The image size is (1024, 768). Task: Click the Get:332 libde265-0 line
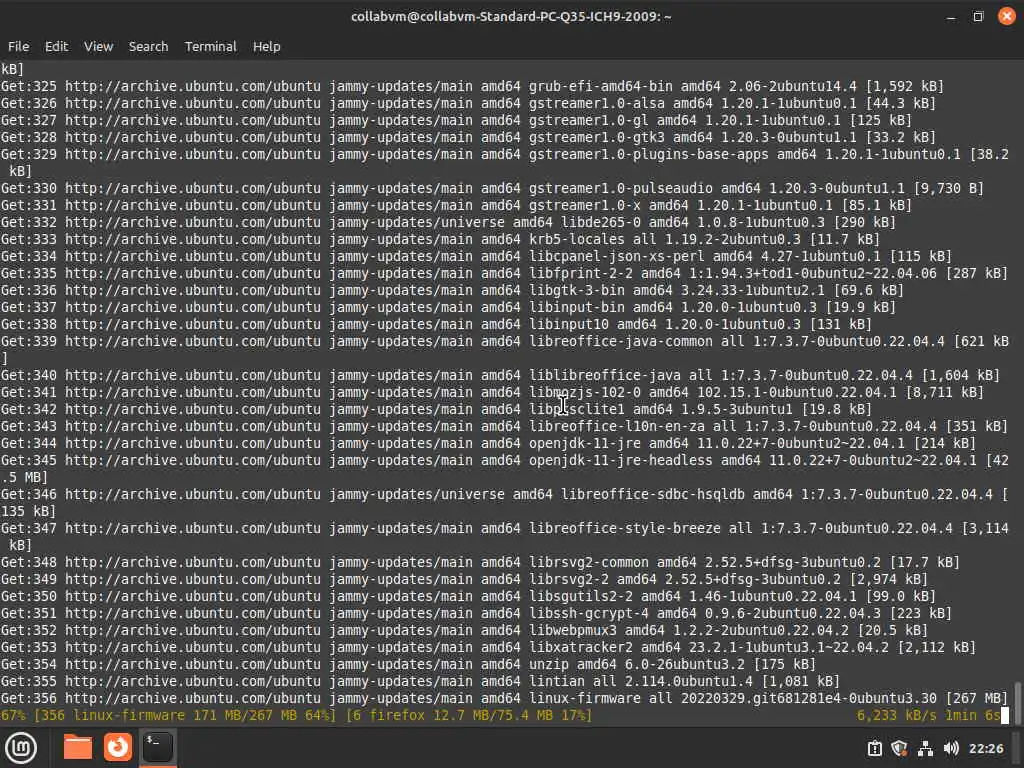click(x=448, y=222)
